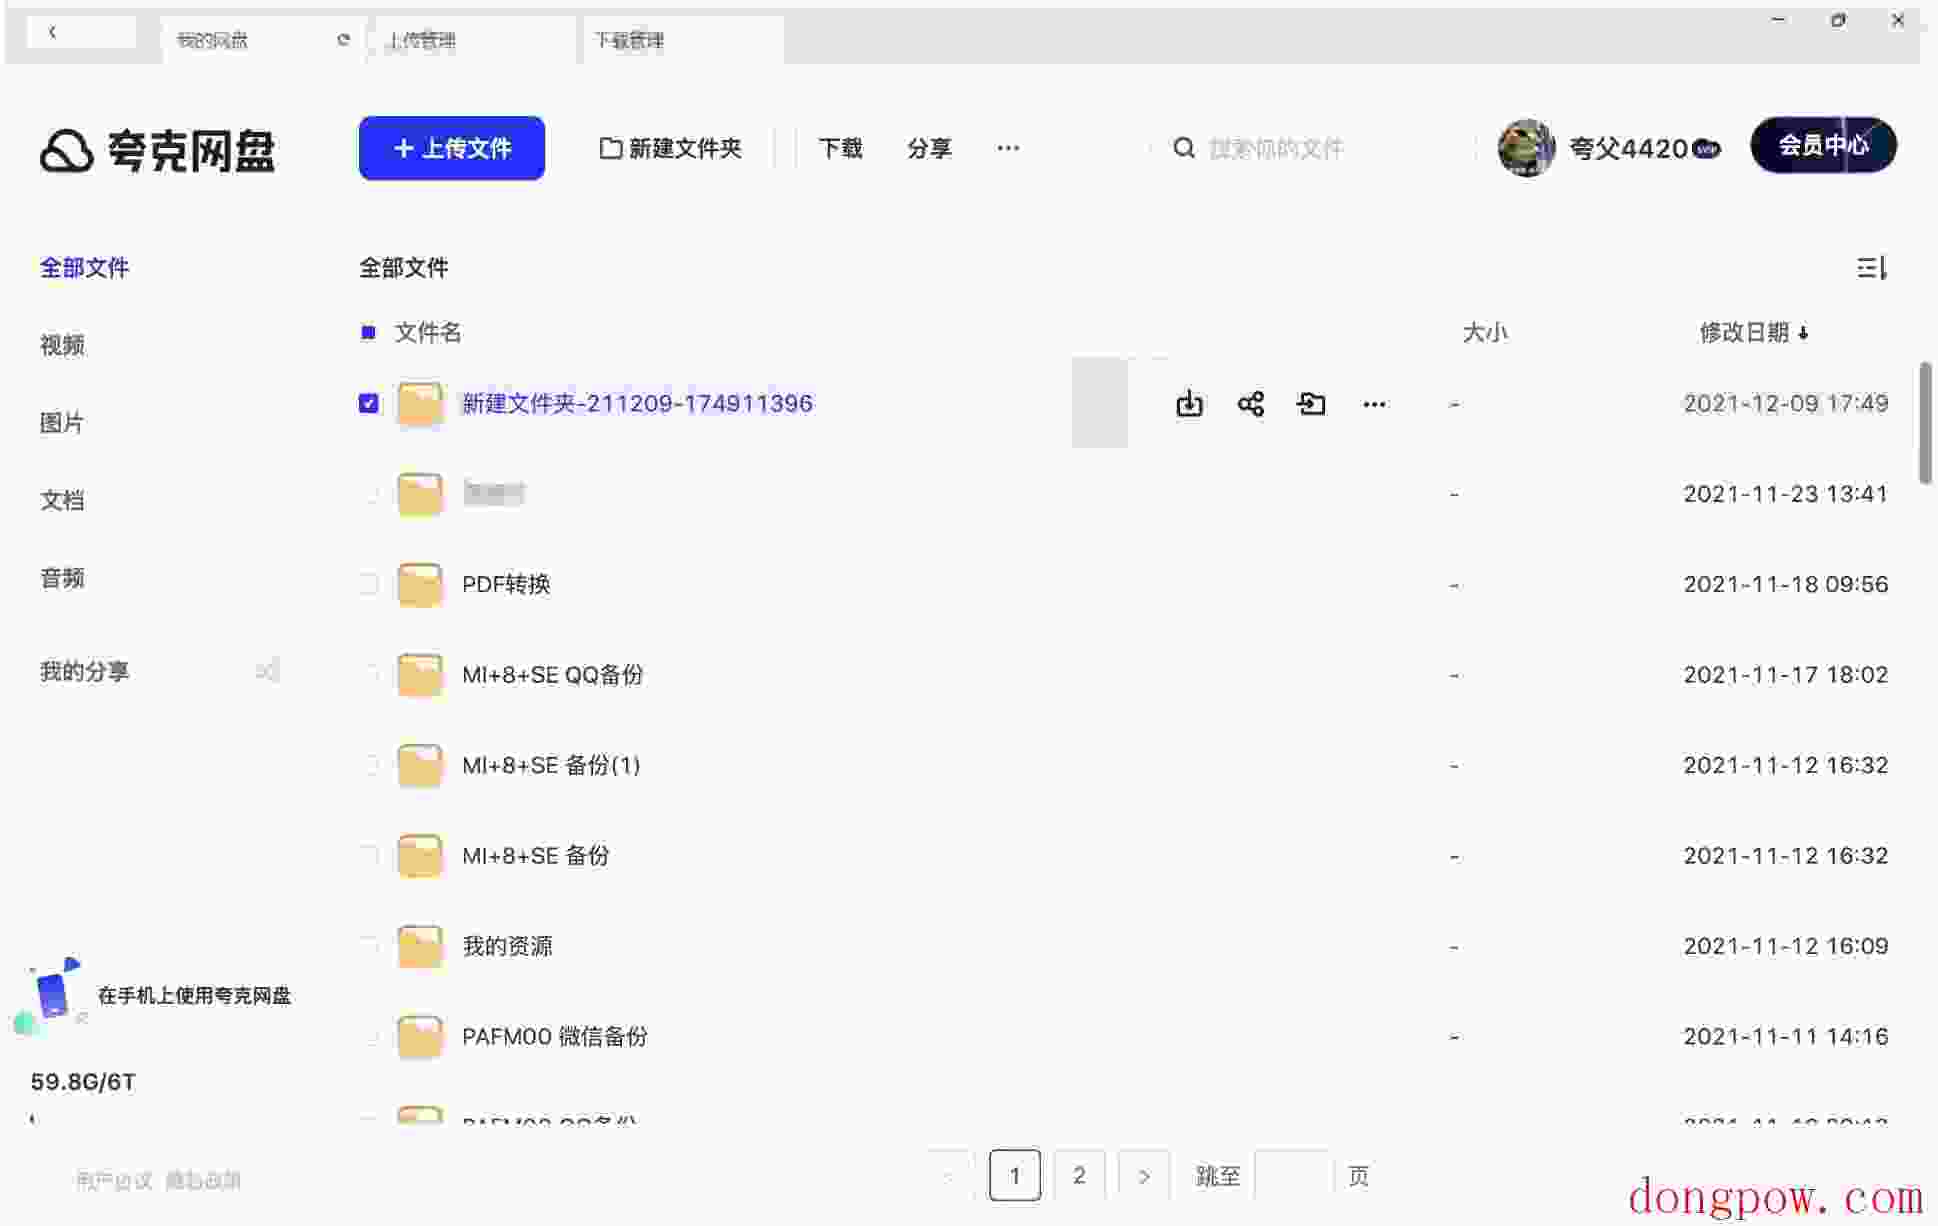Click the folder icon of MI+8+SE QQ备份
1938x1226 pixels.
tap(419, 675)
